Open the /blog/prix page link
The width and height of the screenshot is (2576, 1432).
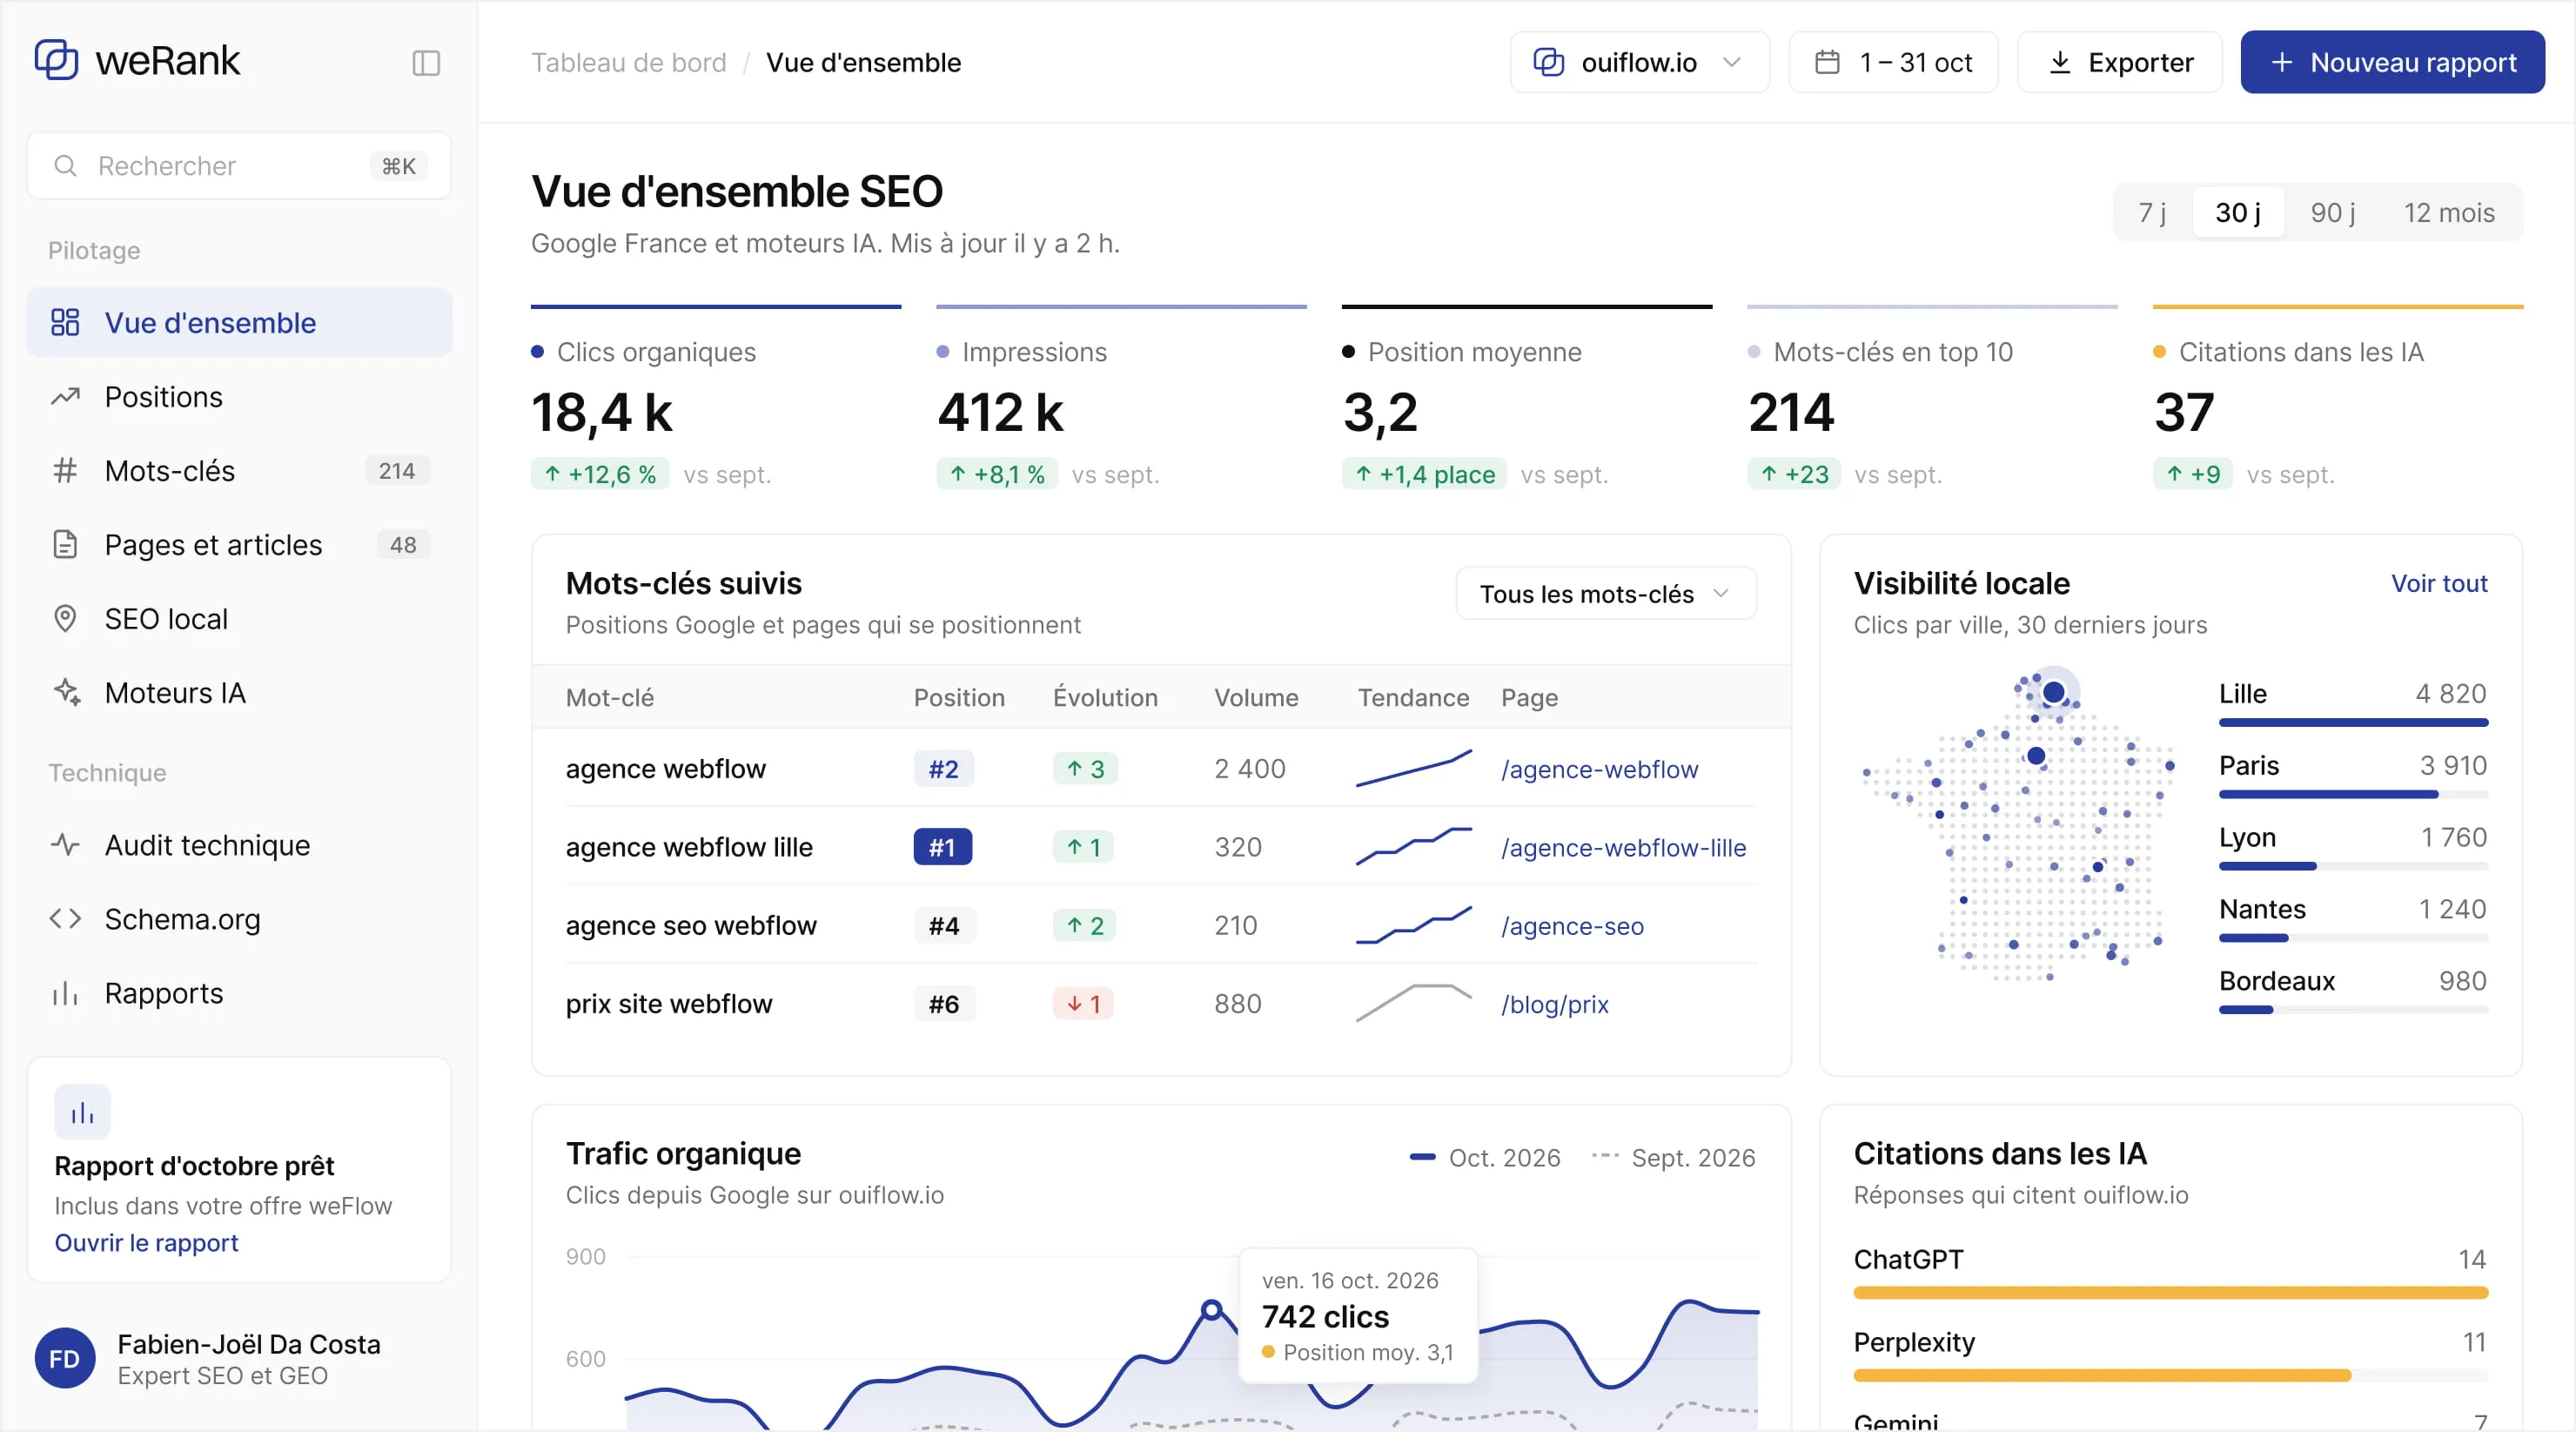pyautogui.click(x=1554, y=1004)
